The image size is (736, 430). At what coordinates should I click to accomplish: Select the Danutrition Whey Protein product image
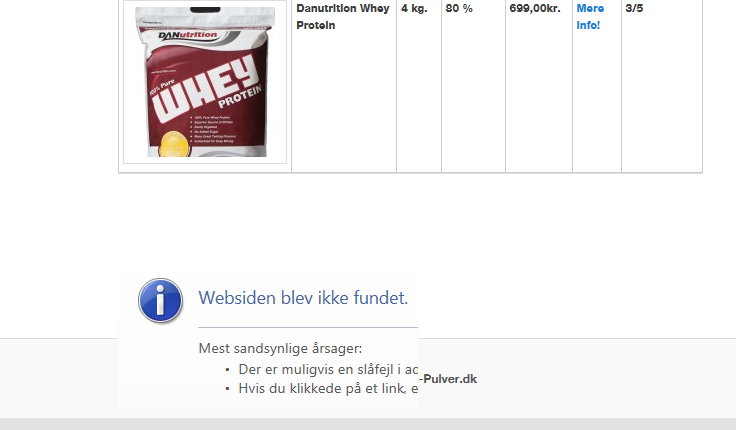coord(205,82)
